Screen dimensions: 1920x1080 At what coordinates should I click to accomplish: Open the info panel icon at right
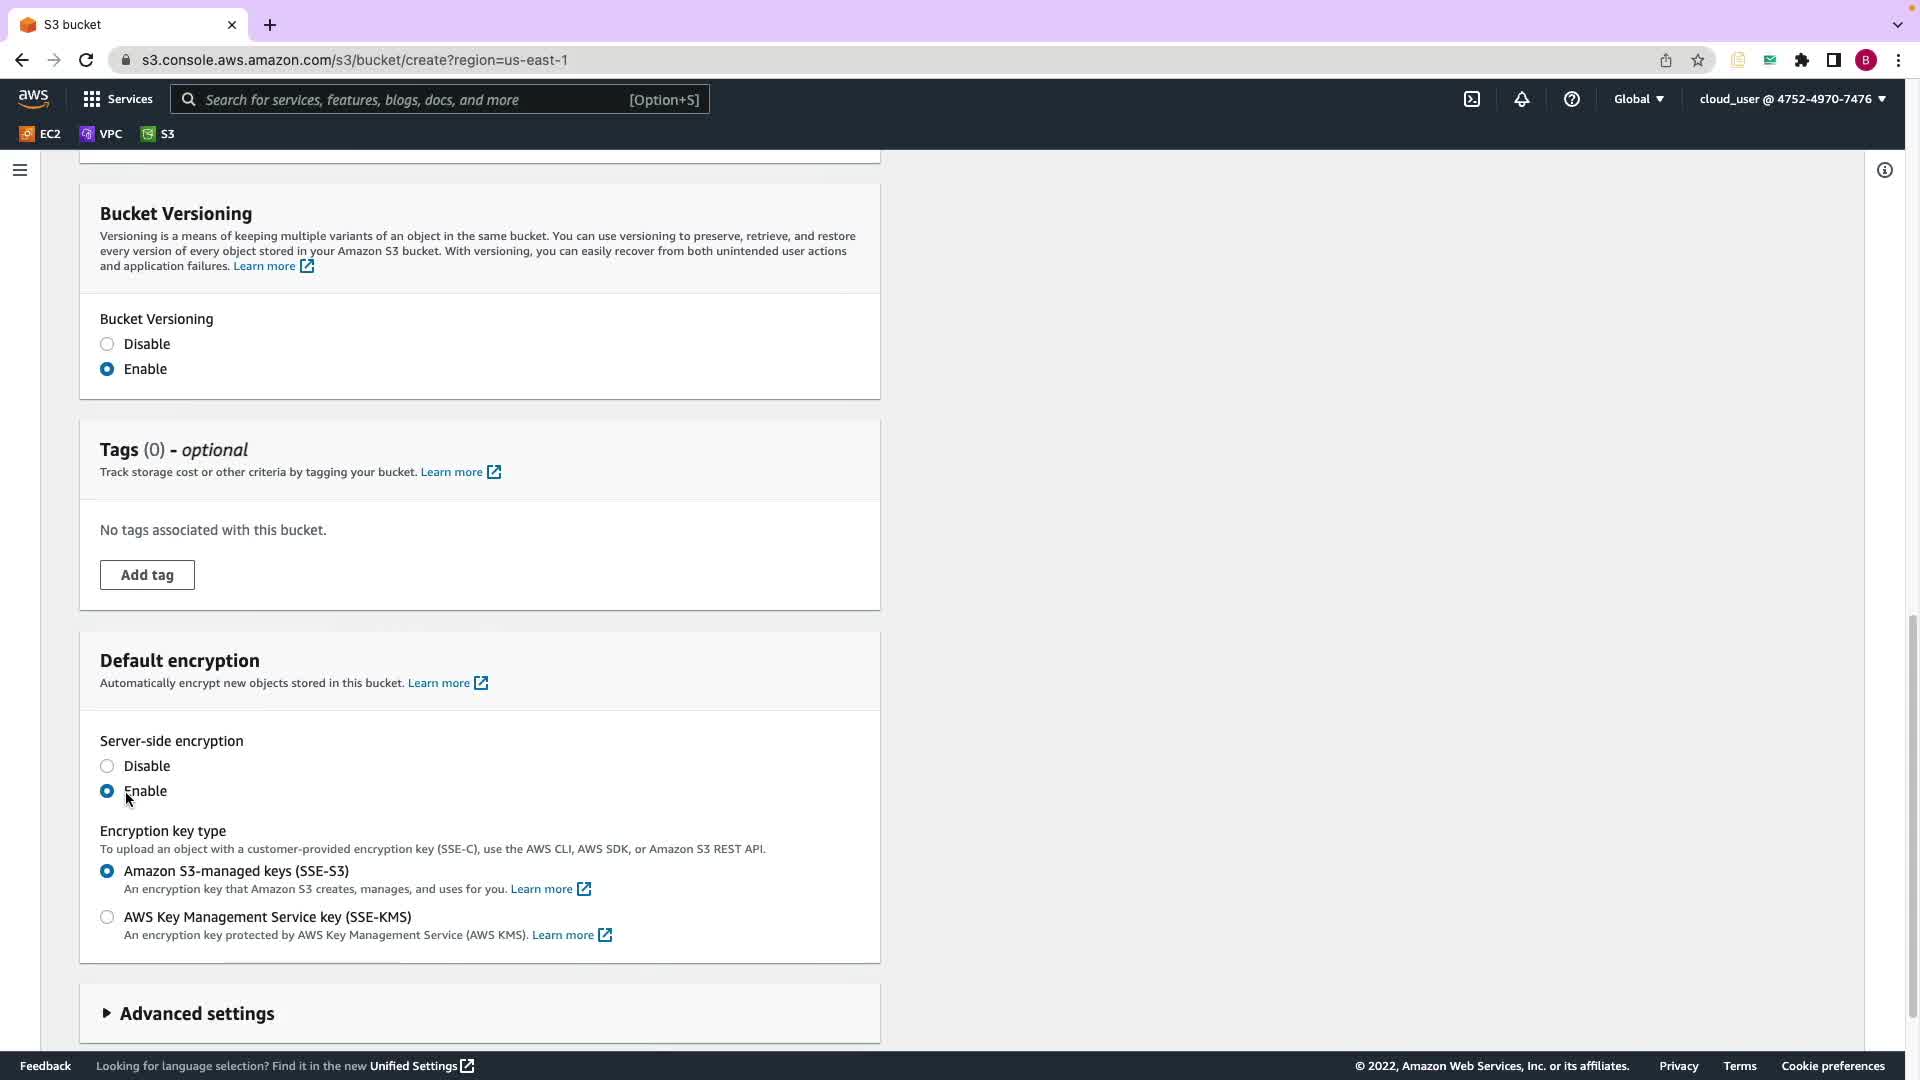(1884, 170)
